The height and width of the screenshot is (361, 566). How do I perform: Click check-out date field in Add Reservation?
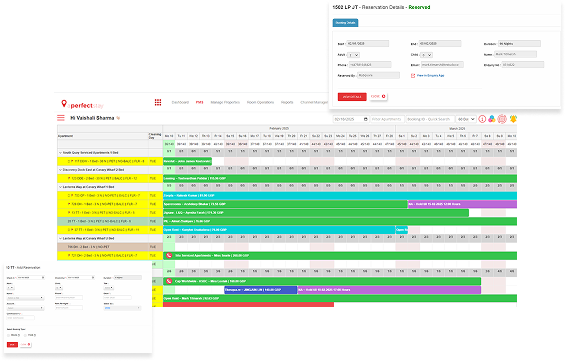tap(80, 278)
